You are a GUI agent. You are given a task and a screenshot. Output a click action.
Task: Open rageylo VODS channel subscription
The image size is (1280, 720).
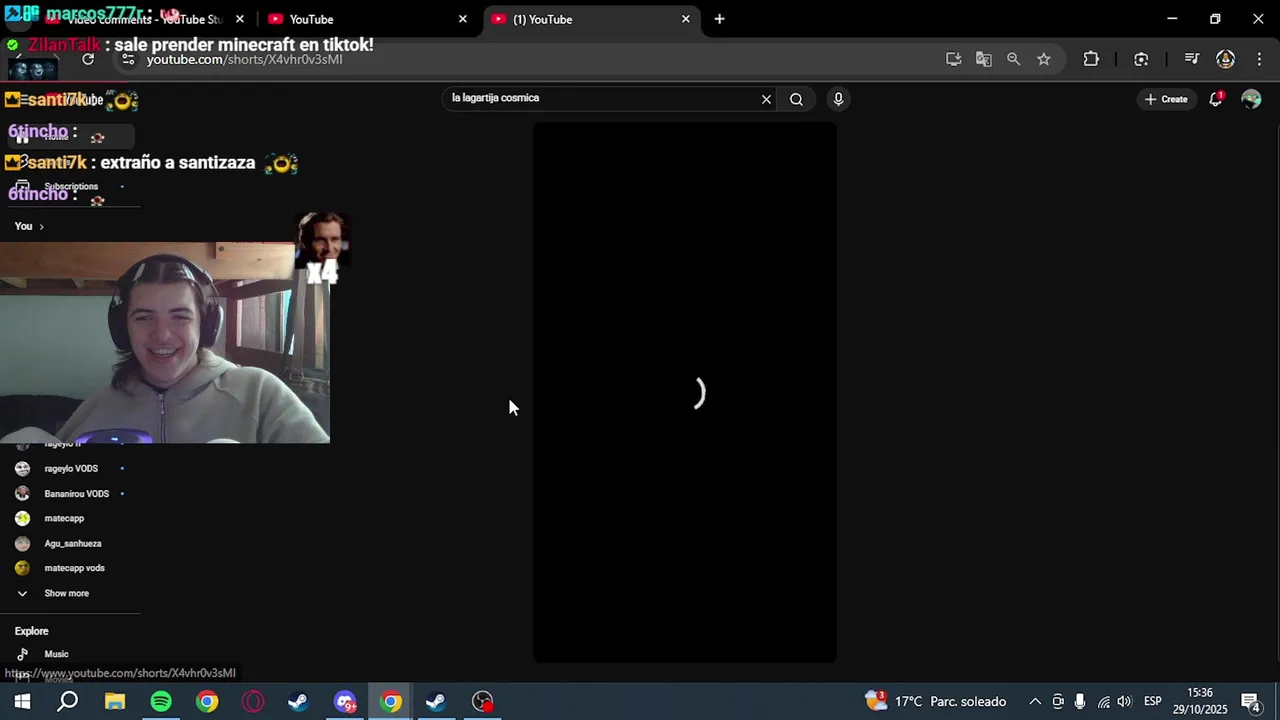(70, 468)
